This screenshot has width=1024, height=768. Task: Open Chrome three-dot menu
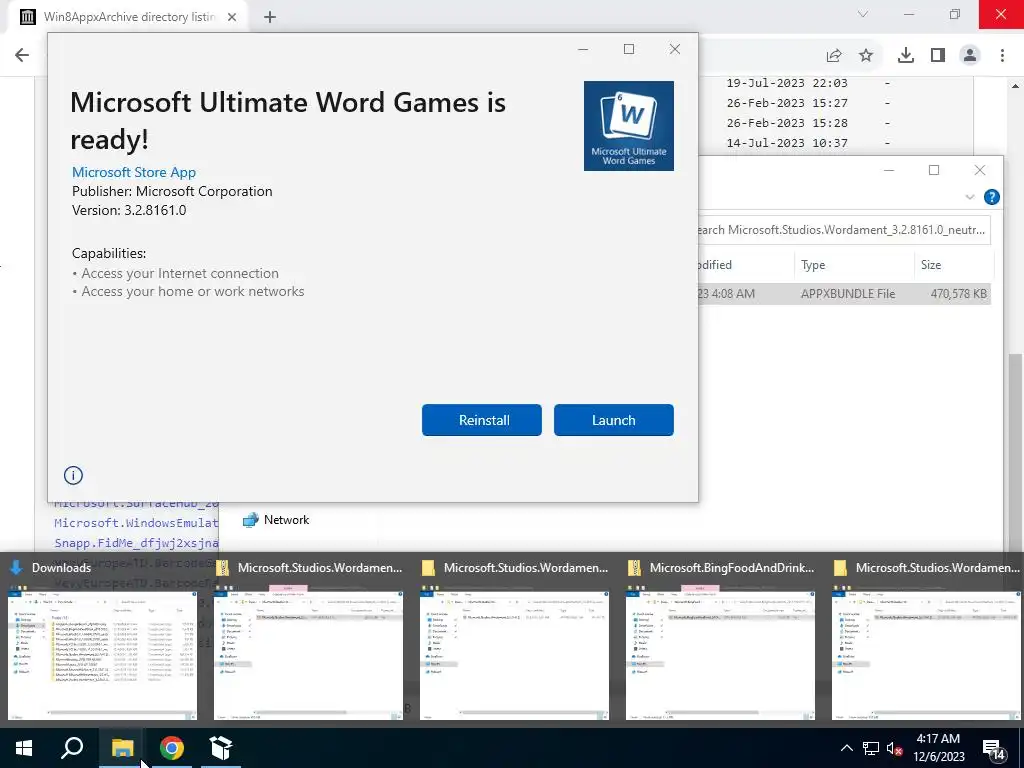[x=1002, y=56]
